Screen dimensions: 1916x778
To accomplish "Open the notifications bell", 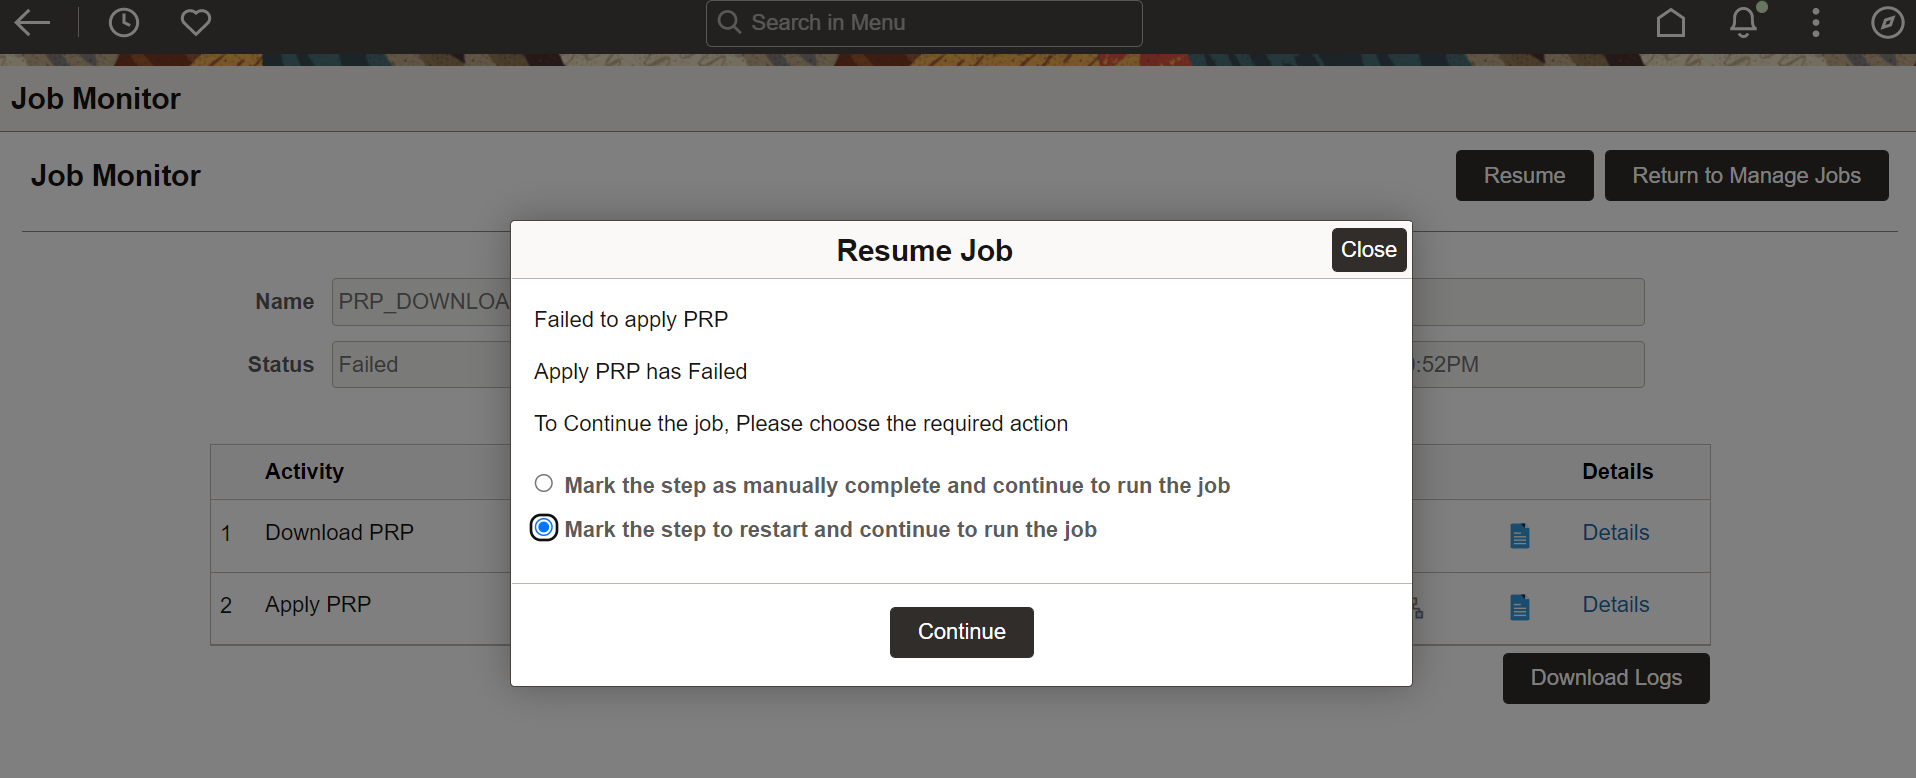I will [x=1744, y=23].
